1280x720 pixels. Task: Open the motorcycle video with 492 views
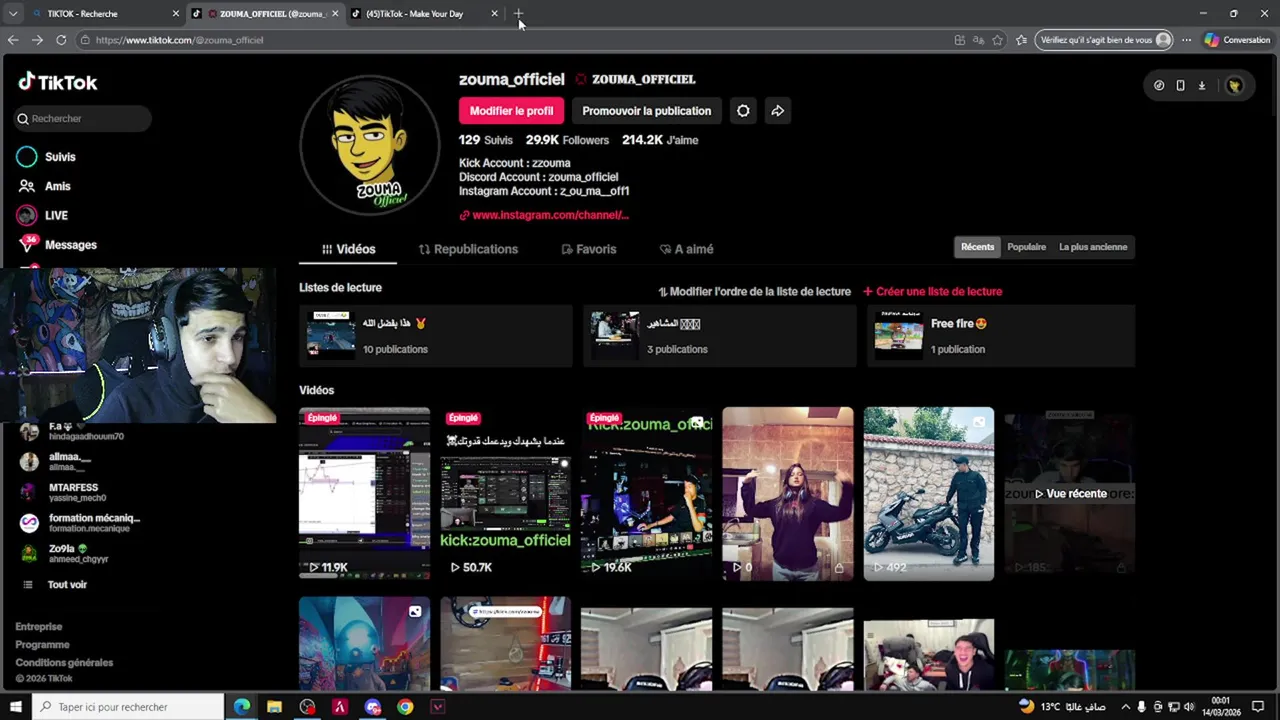929,493
